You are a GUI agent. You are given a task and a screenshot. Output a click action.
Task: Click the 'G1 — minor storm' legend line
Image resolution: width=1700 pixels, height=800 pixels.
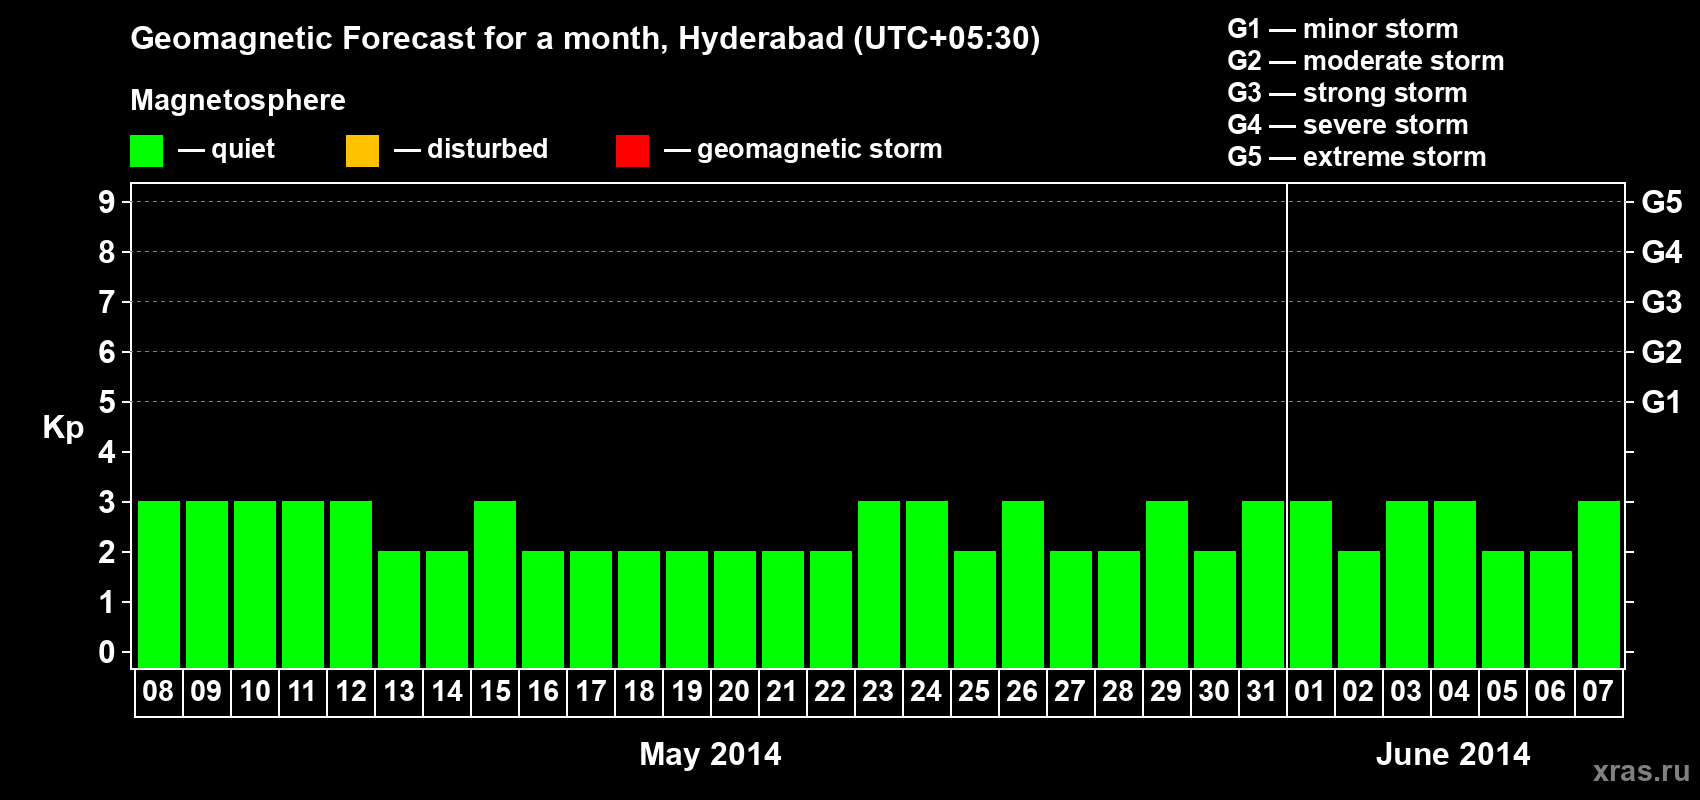[x=1342, y=29]
